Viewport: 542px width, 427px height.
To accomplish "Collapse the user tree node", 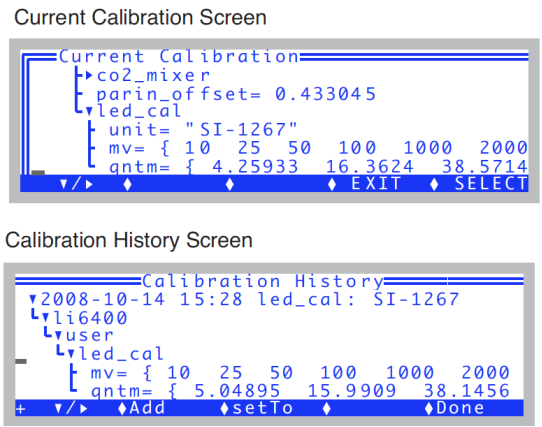I will pos(58,336).
